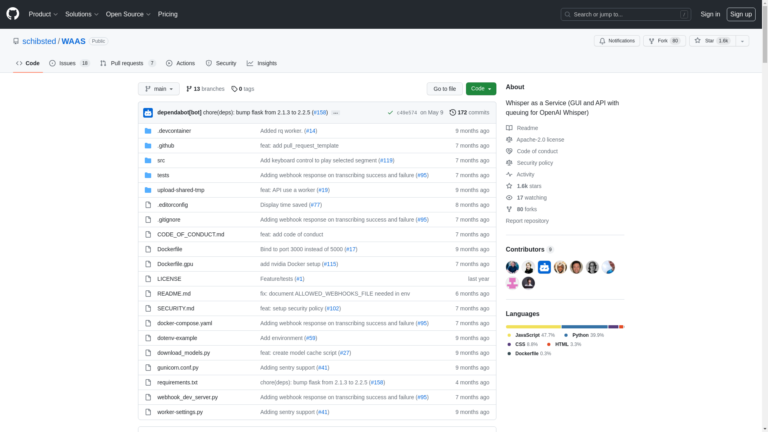
Task: Expand the green Code dropdown button
Action: pyautogui.click(x=480, y=89)
